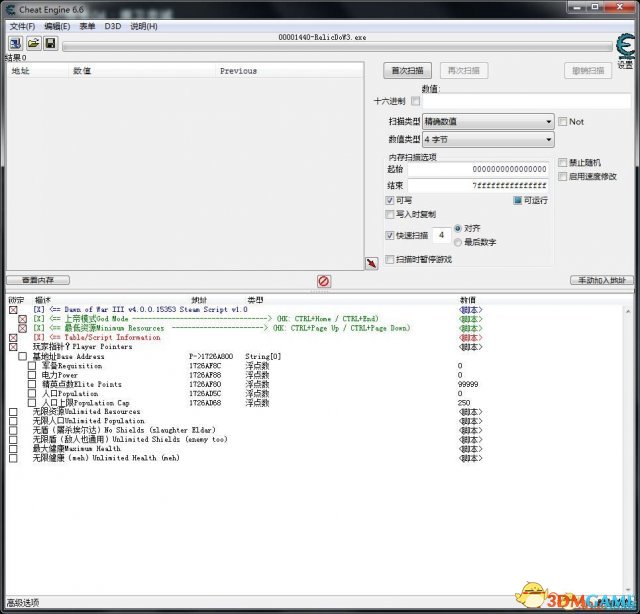
Task: Freeze the 精英点数 Elite Points value
Action: point(32,384)
